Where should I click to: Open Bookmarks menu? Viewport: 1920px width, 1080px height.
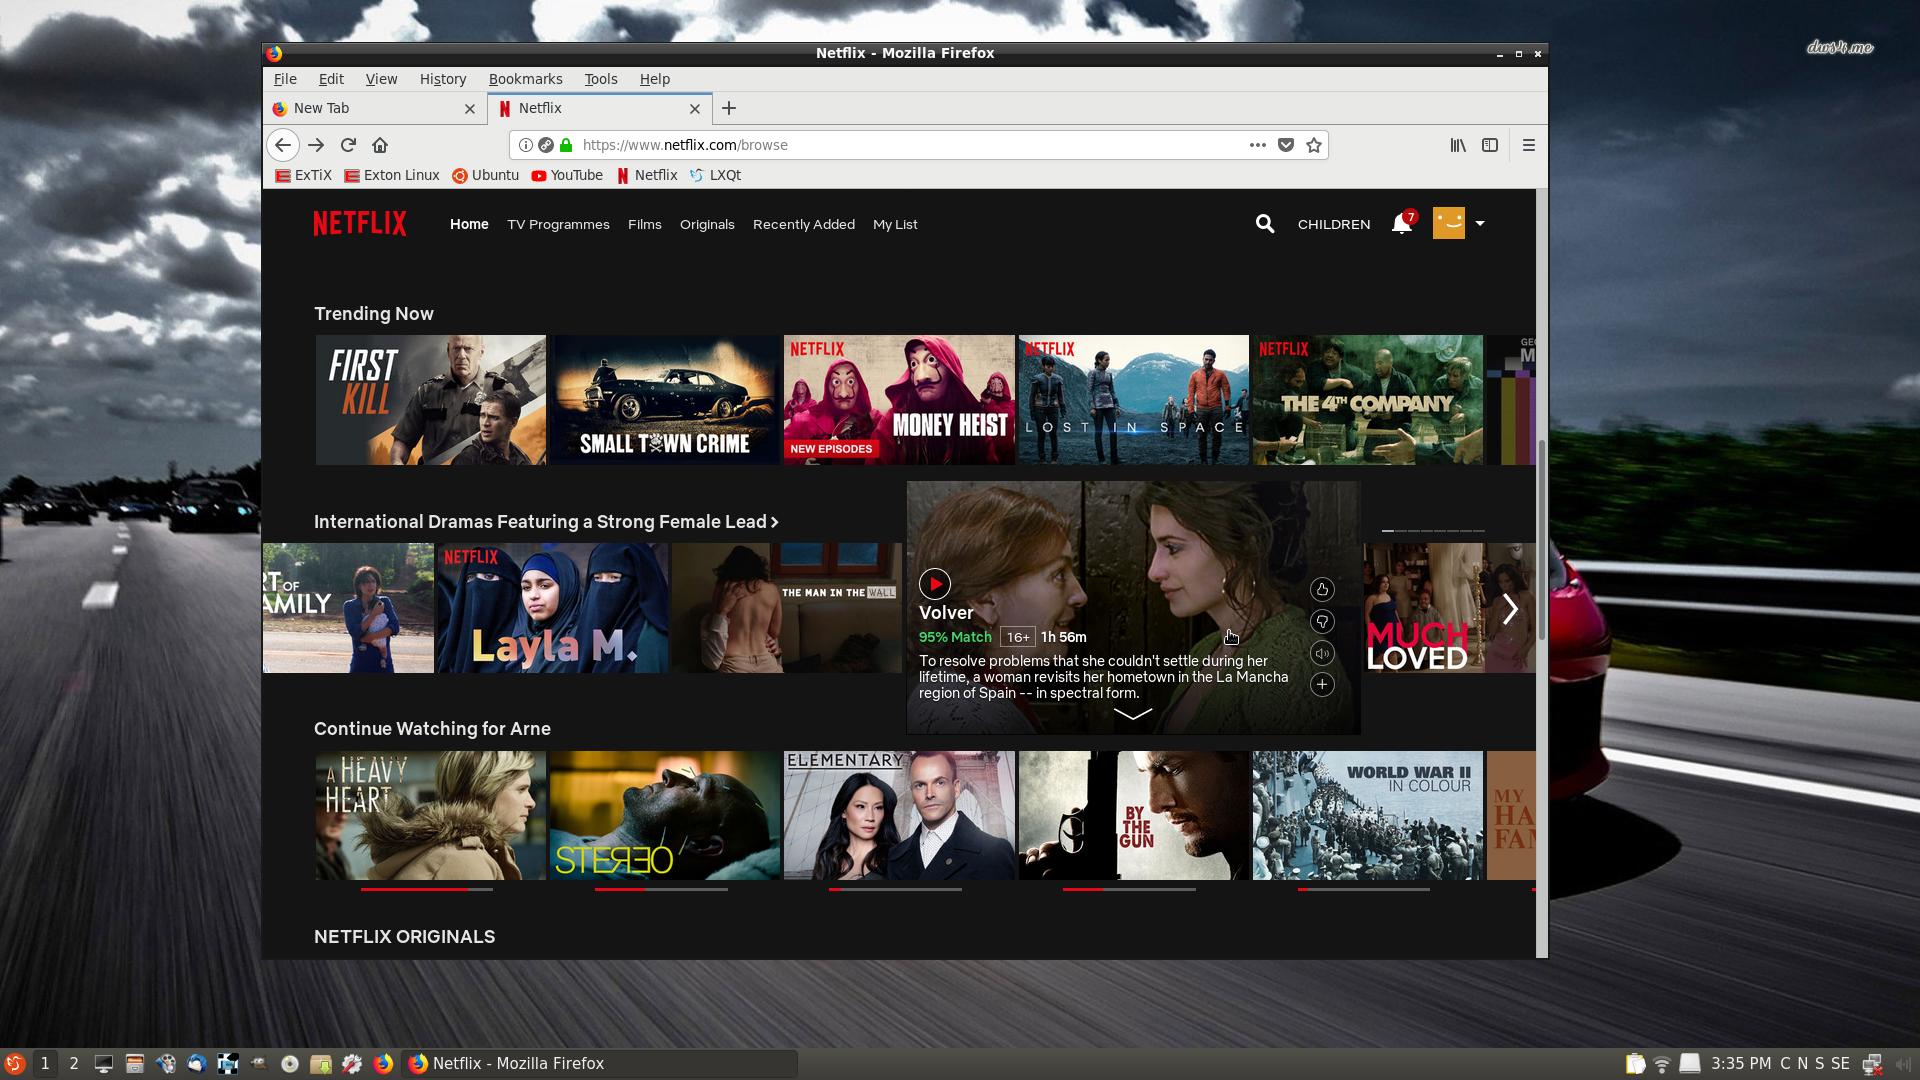(525, 79)
